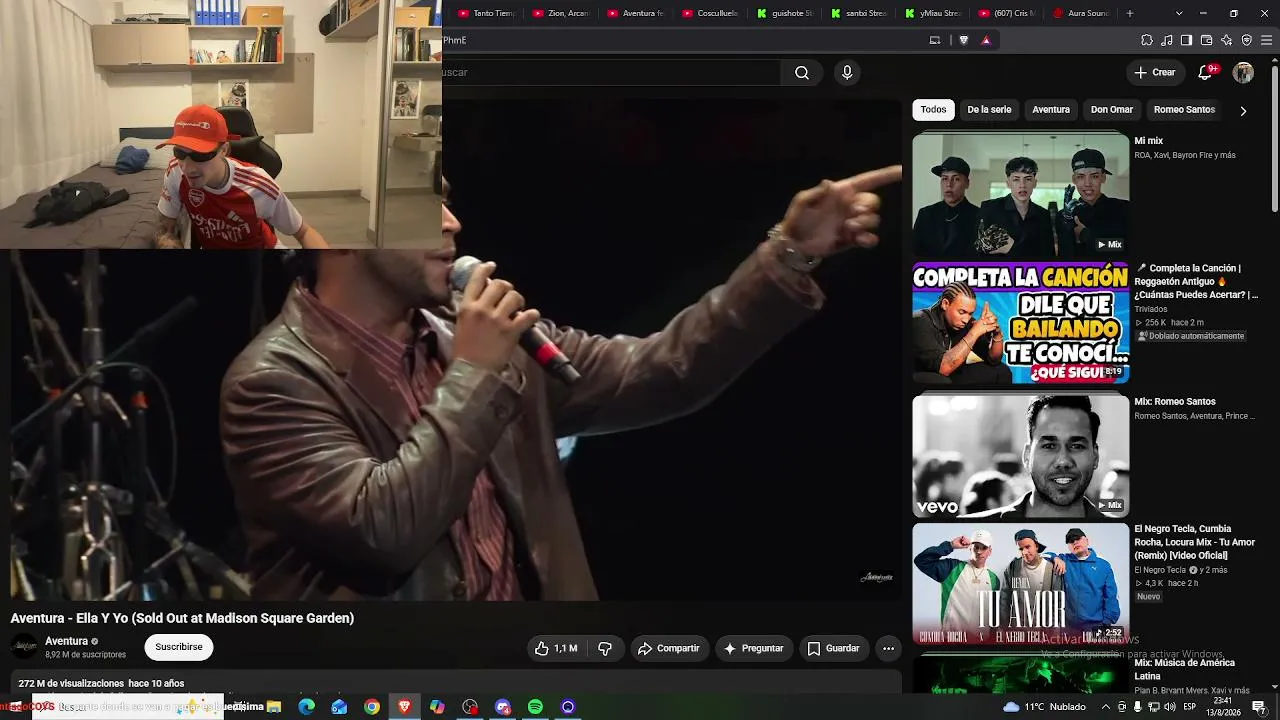The image size is (1280, 720).
Task: Click the Guardar save button
Action: coord(834,648)
